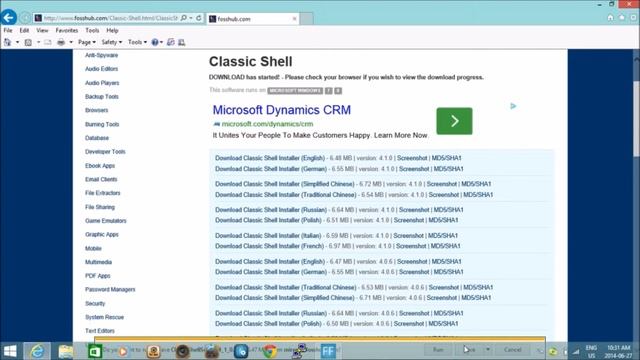The image size is (640, 360).
Task: Download Classic Shell Installer (French) link
Action: [269, 246]
